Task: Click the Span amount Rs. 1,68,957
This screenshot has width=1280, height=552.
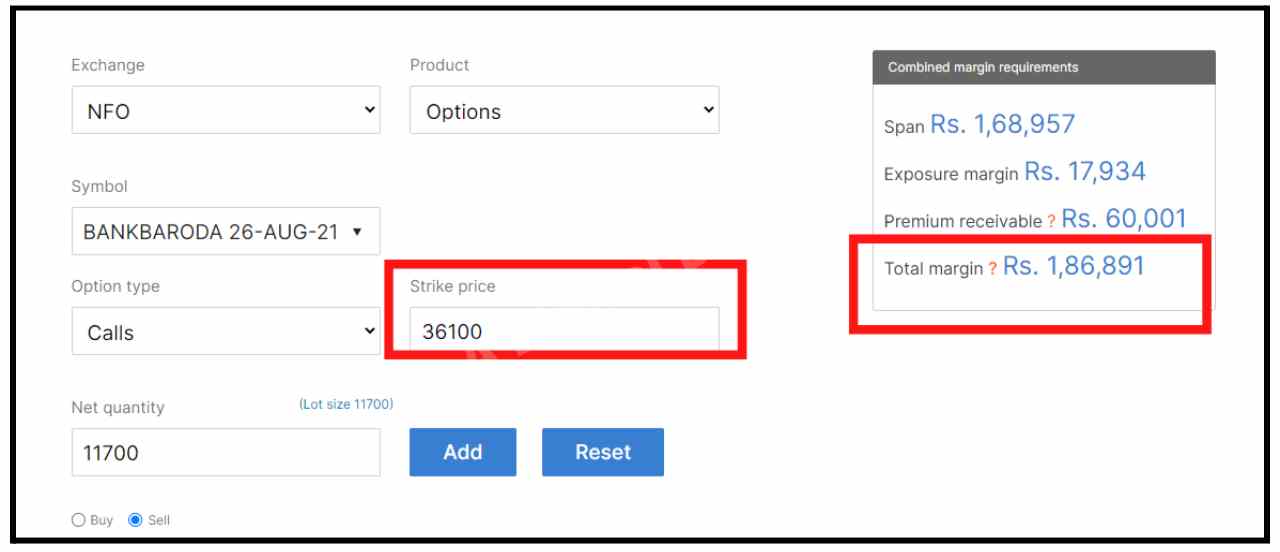Action: (x=1003, y=125)
